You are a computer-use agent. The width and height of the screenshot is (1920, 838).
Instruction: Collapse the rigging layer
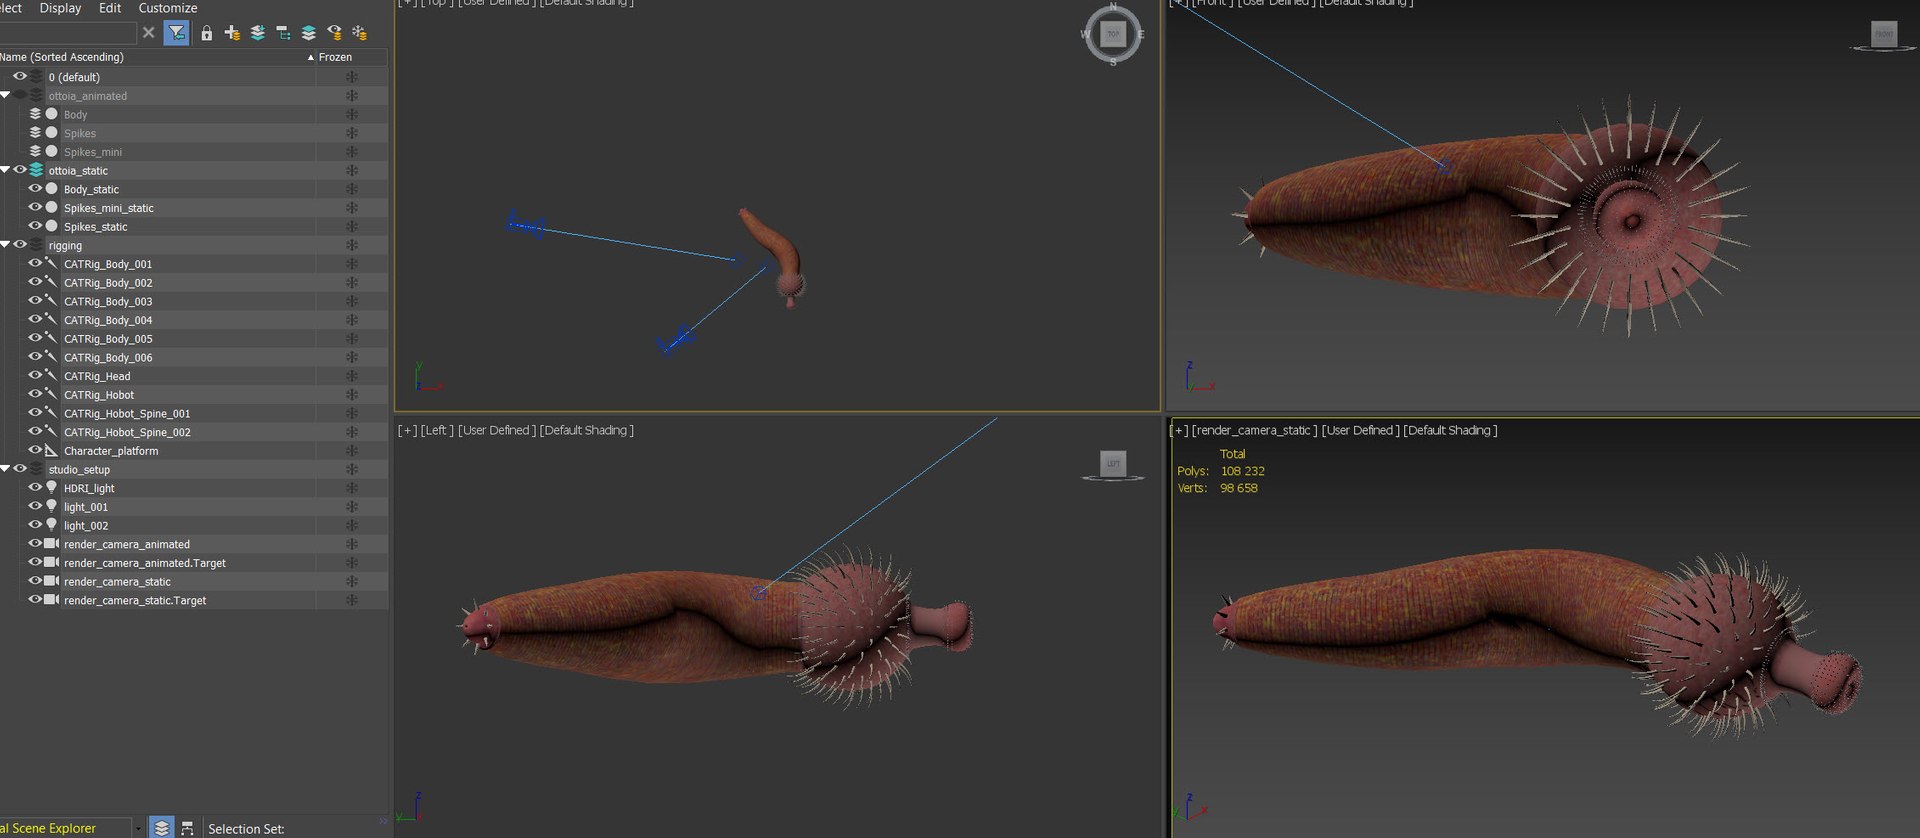click(x=5, y=245)
